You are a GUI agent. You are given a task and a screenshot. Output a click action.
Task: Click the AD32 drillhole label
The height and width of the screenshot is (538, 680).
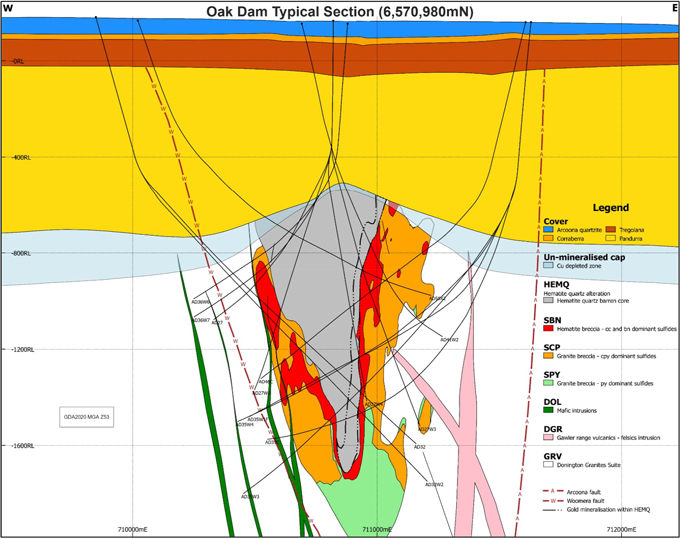click(420, 447)
